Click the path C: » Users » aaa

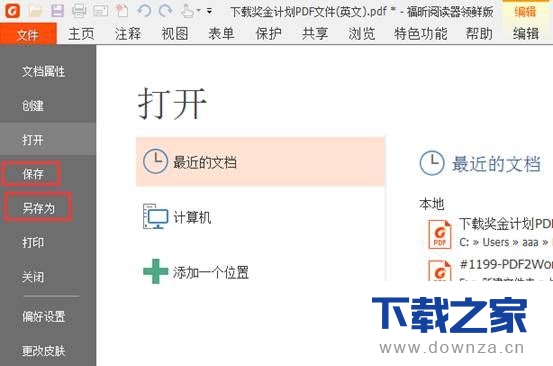tap(499, 242)
